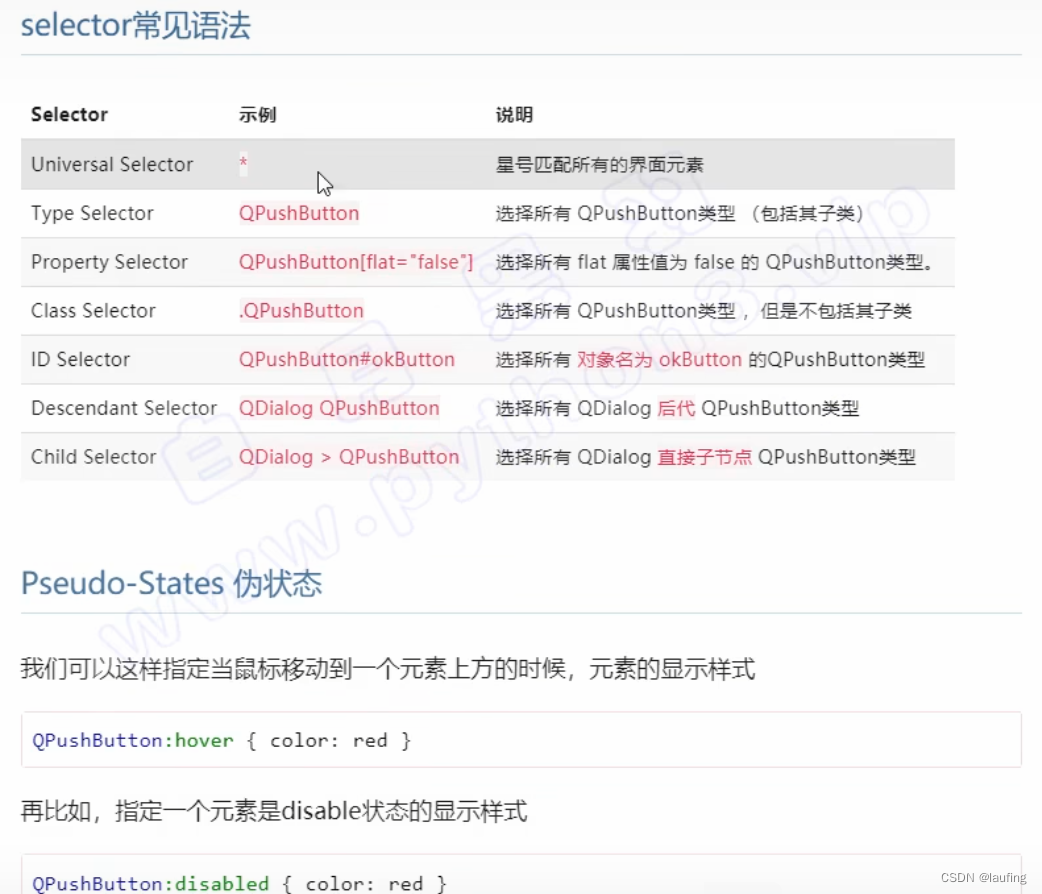This screenshot has height=894, width=1042.
Task: Click the 示例 column header
Action: [257, 114]
